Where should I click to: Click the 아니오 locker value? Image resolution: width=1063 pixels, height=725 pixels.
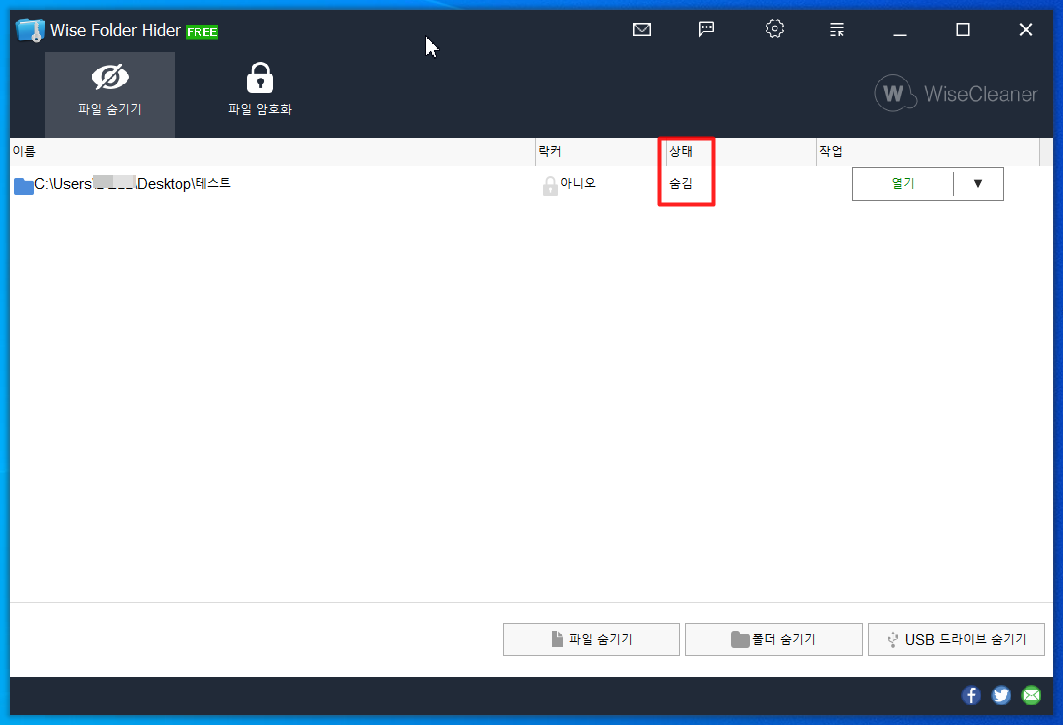click(578, 183)
